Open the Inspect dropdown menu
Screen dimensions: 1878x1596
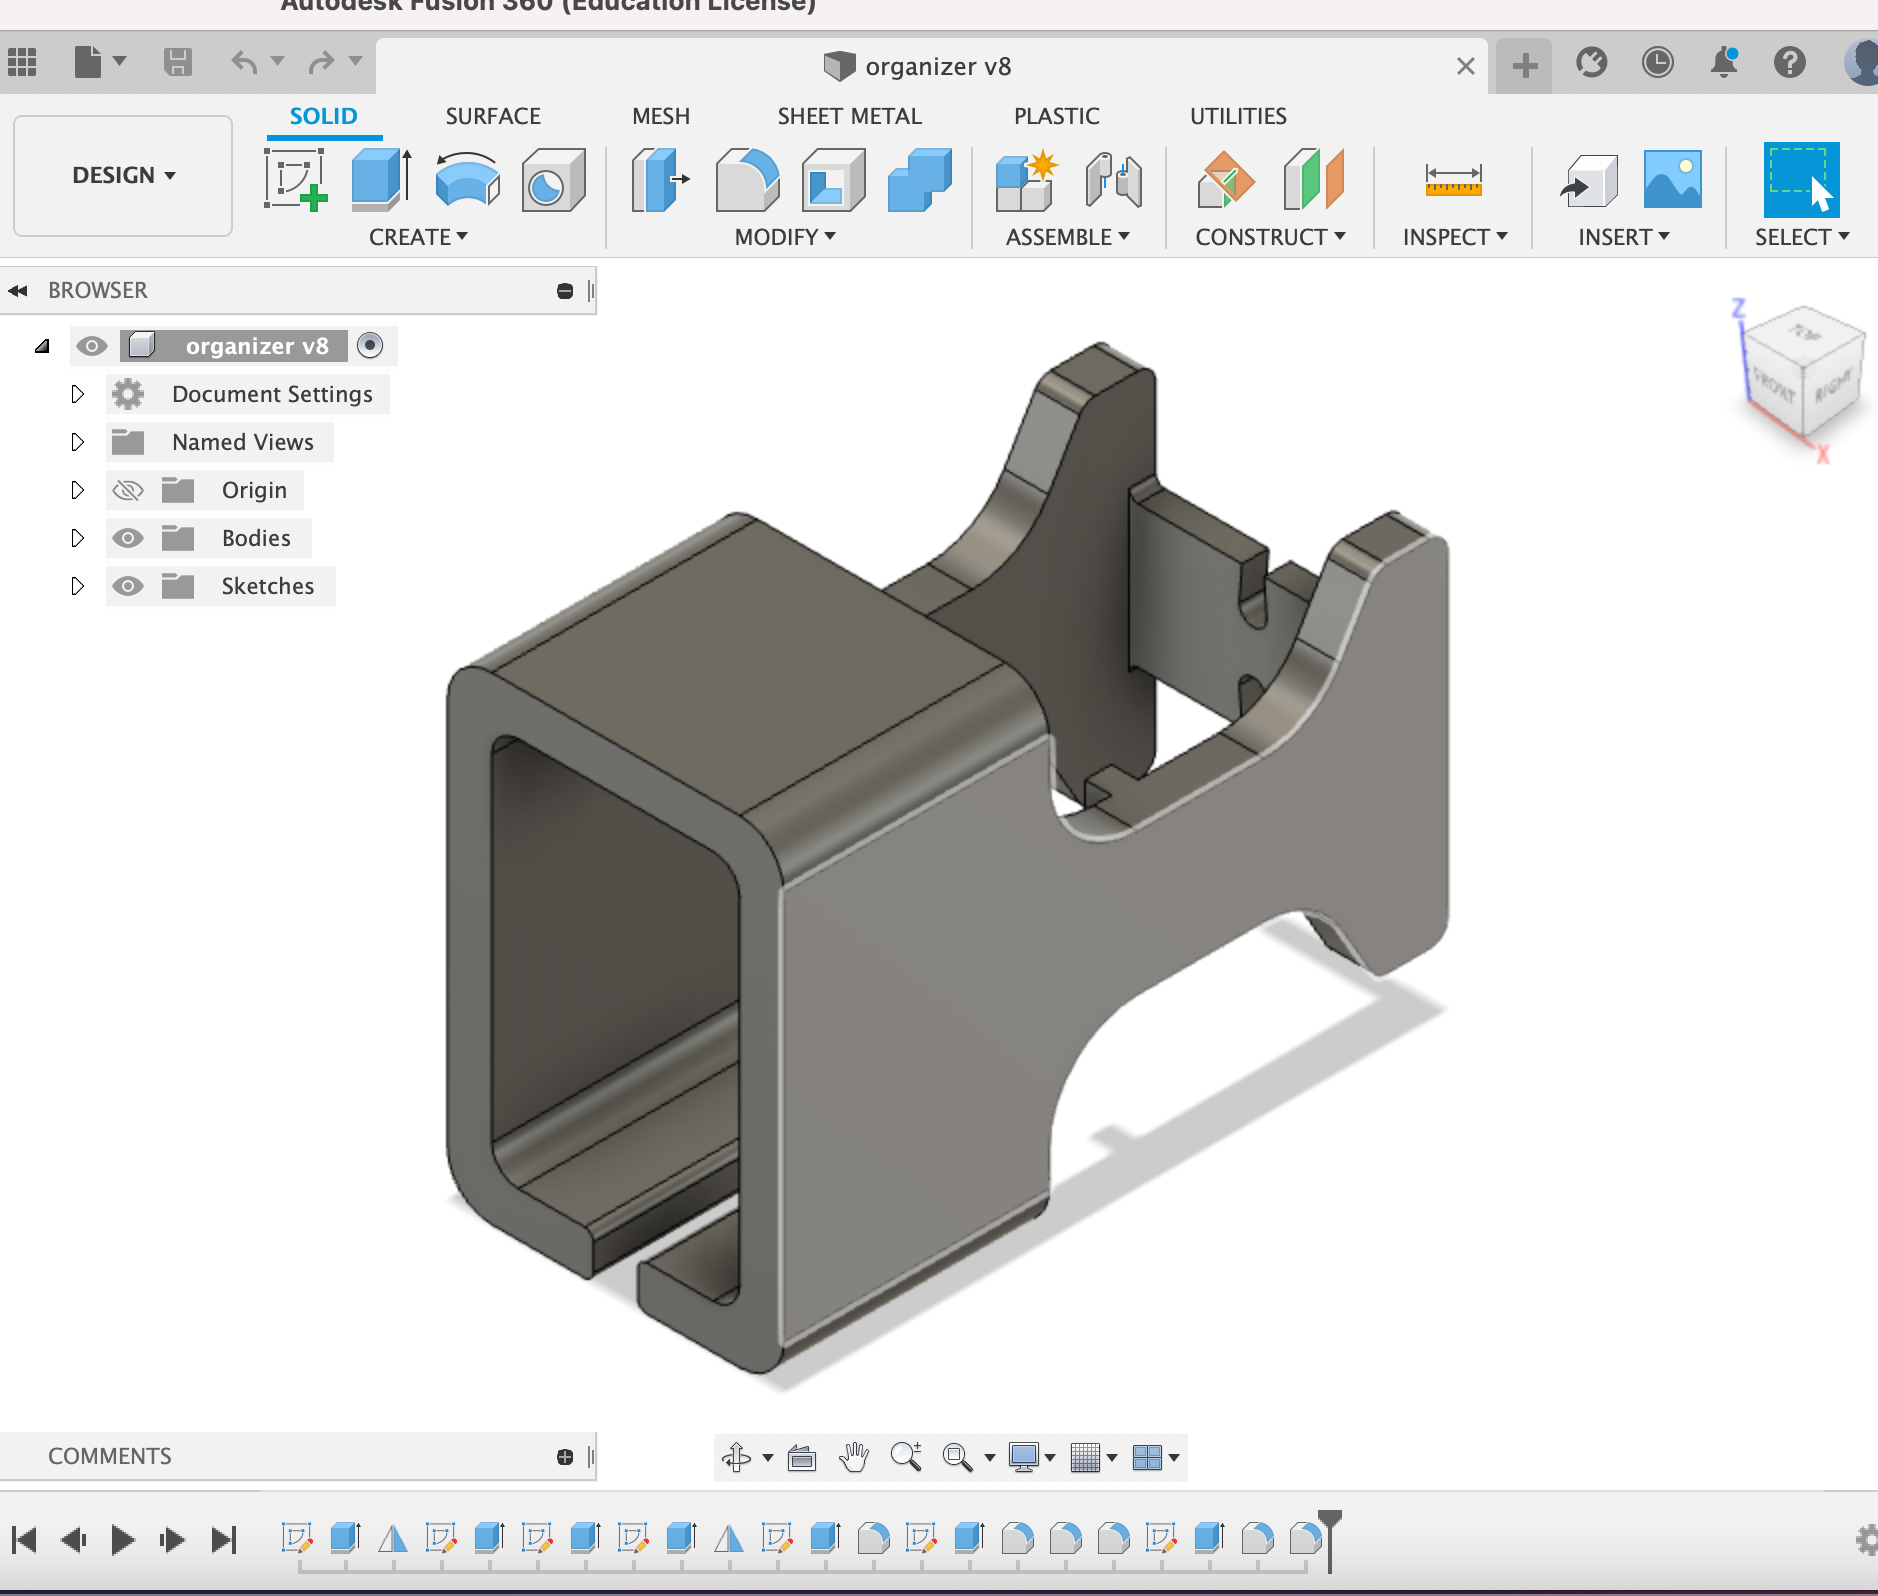pos(1455,237)
